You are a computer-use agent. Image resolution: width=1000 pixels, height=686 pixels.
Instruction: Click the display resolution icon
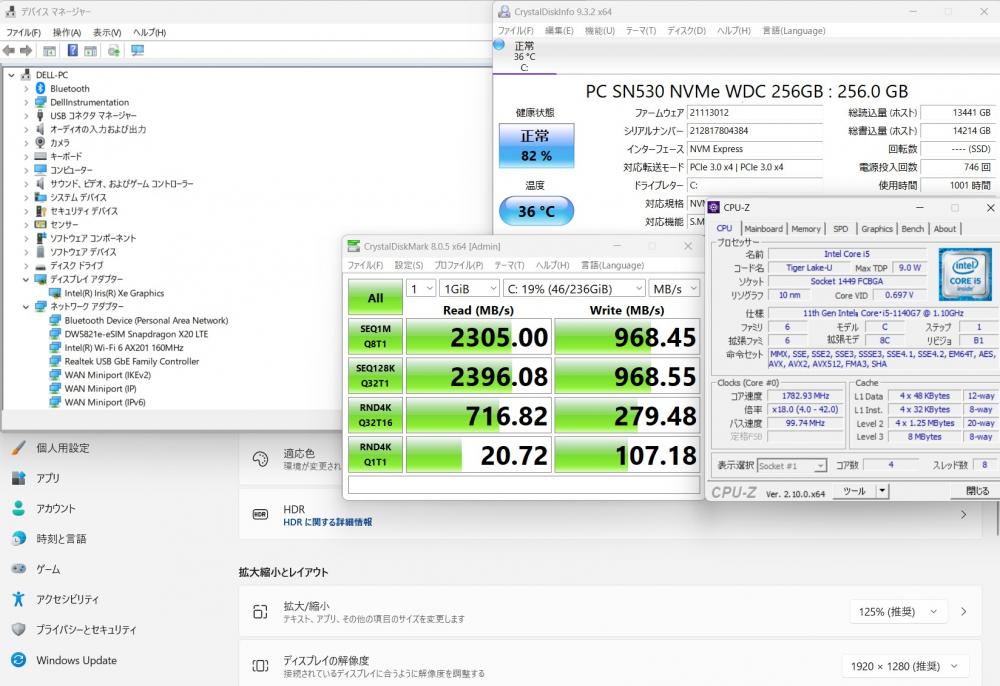pyautogui.click(x=260, y=666)
